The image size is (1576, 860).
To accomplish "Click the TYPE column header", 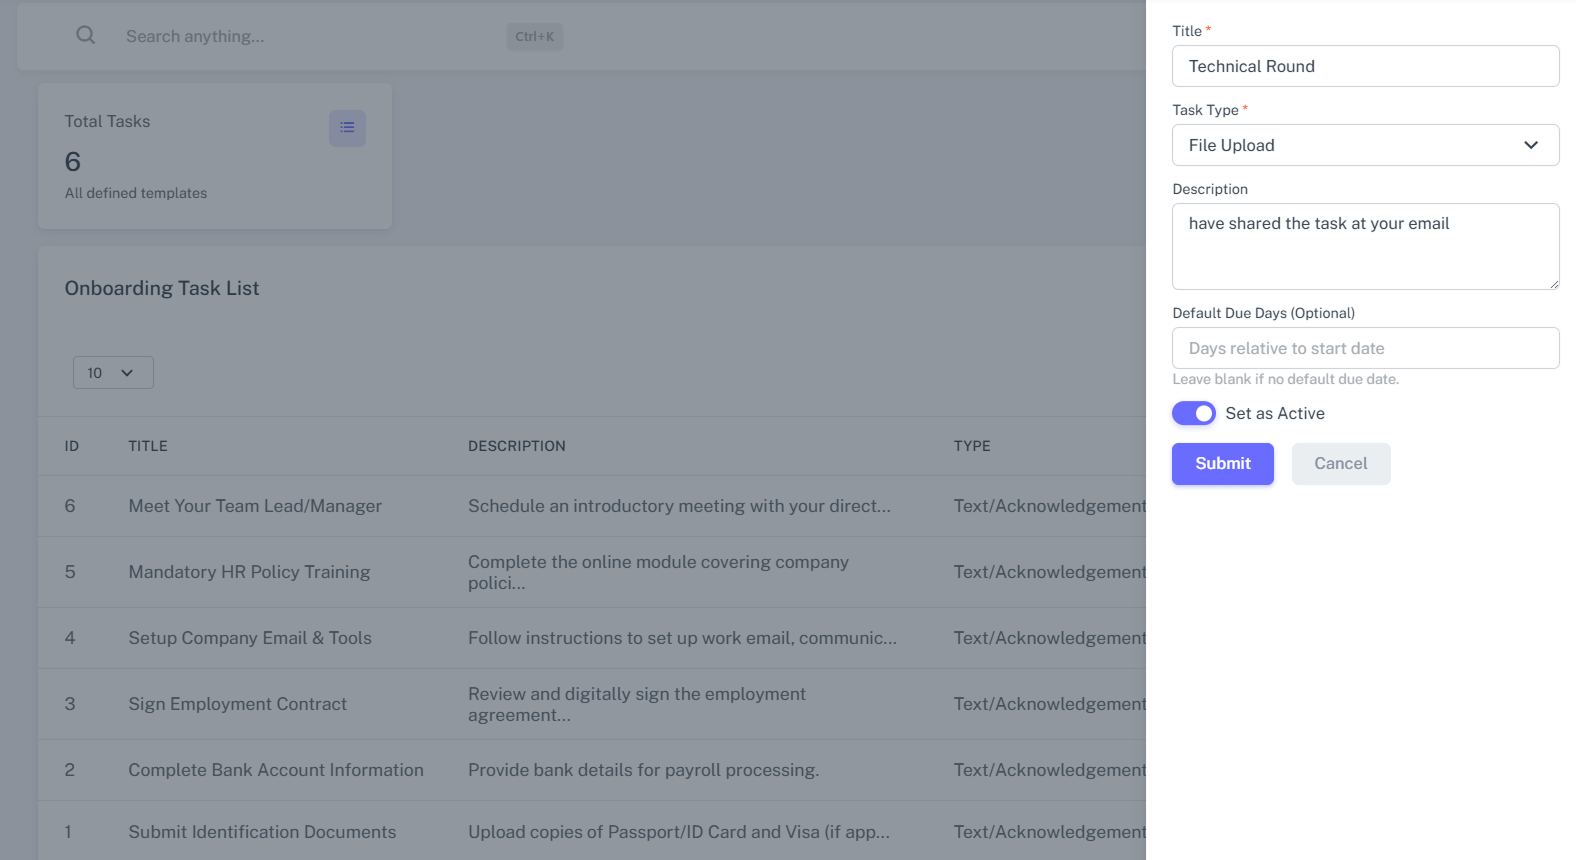I will pos(971,446).
